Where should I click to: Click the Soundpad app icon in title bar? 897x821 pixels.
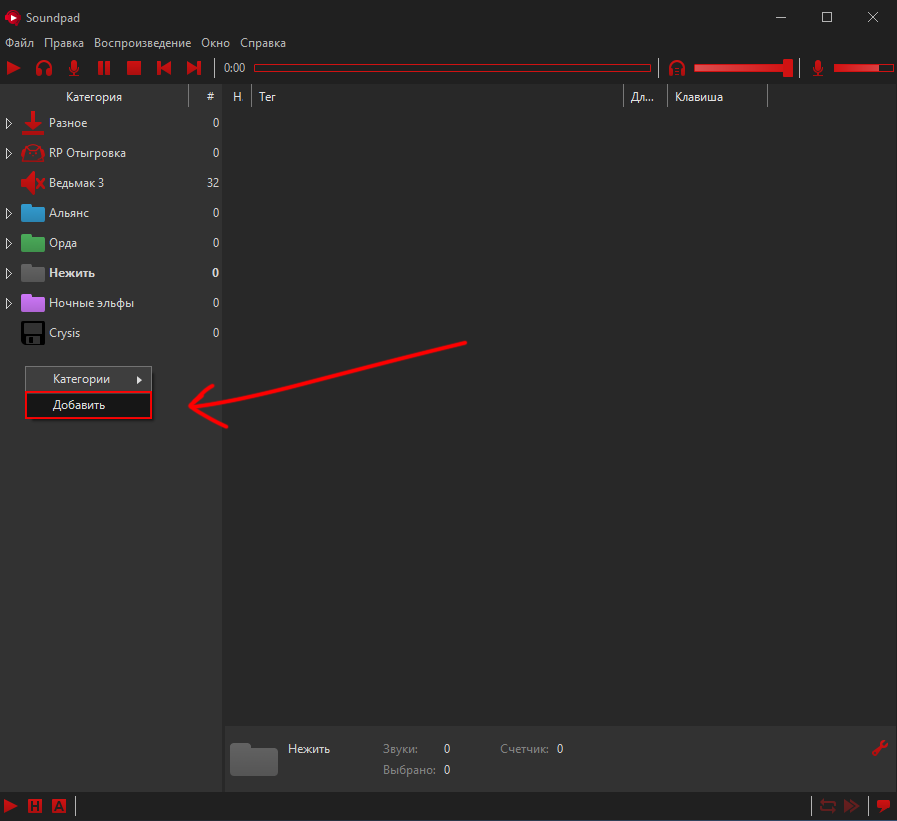[12, 18]
